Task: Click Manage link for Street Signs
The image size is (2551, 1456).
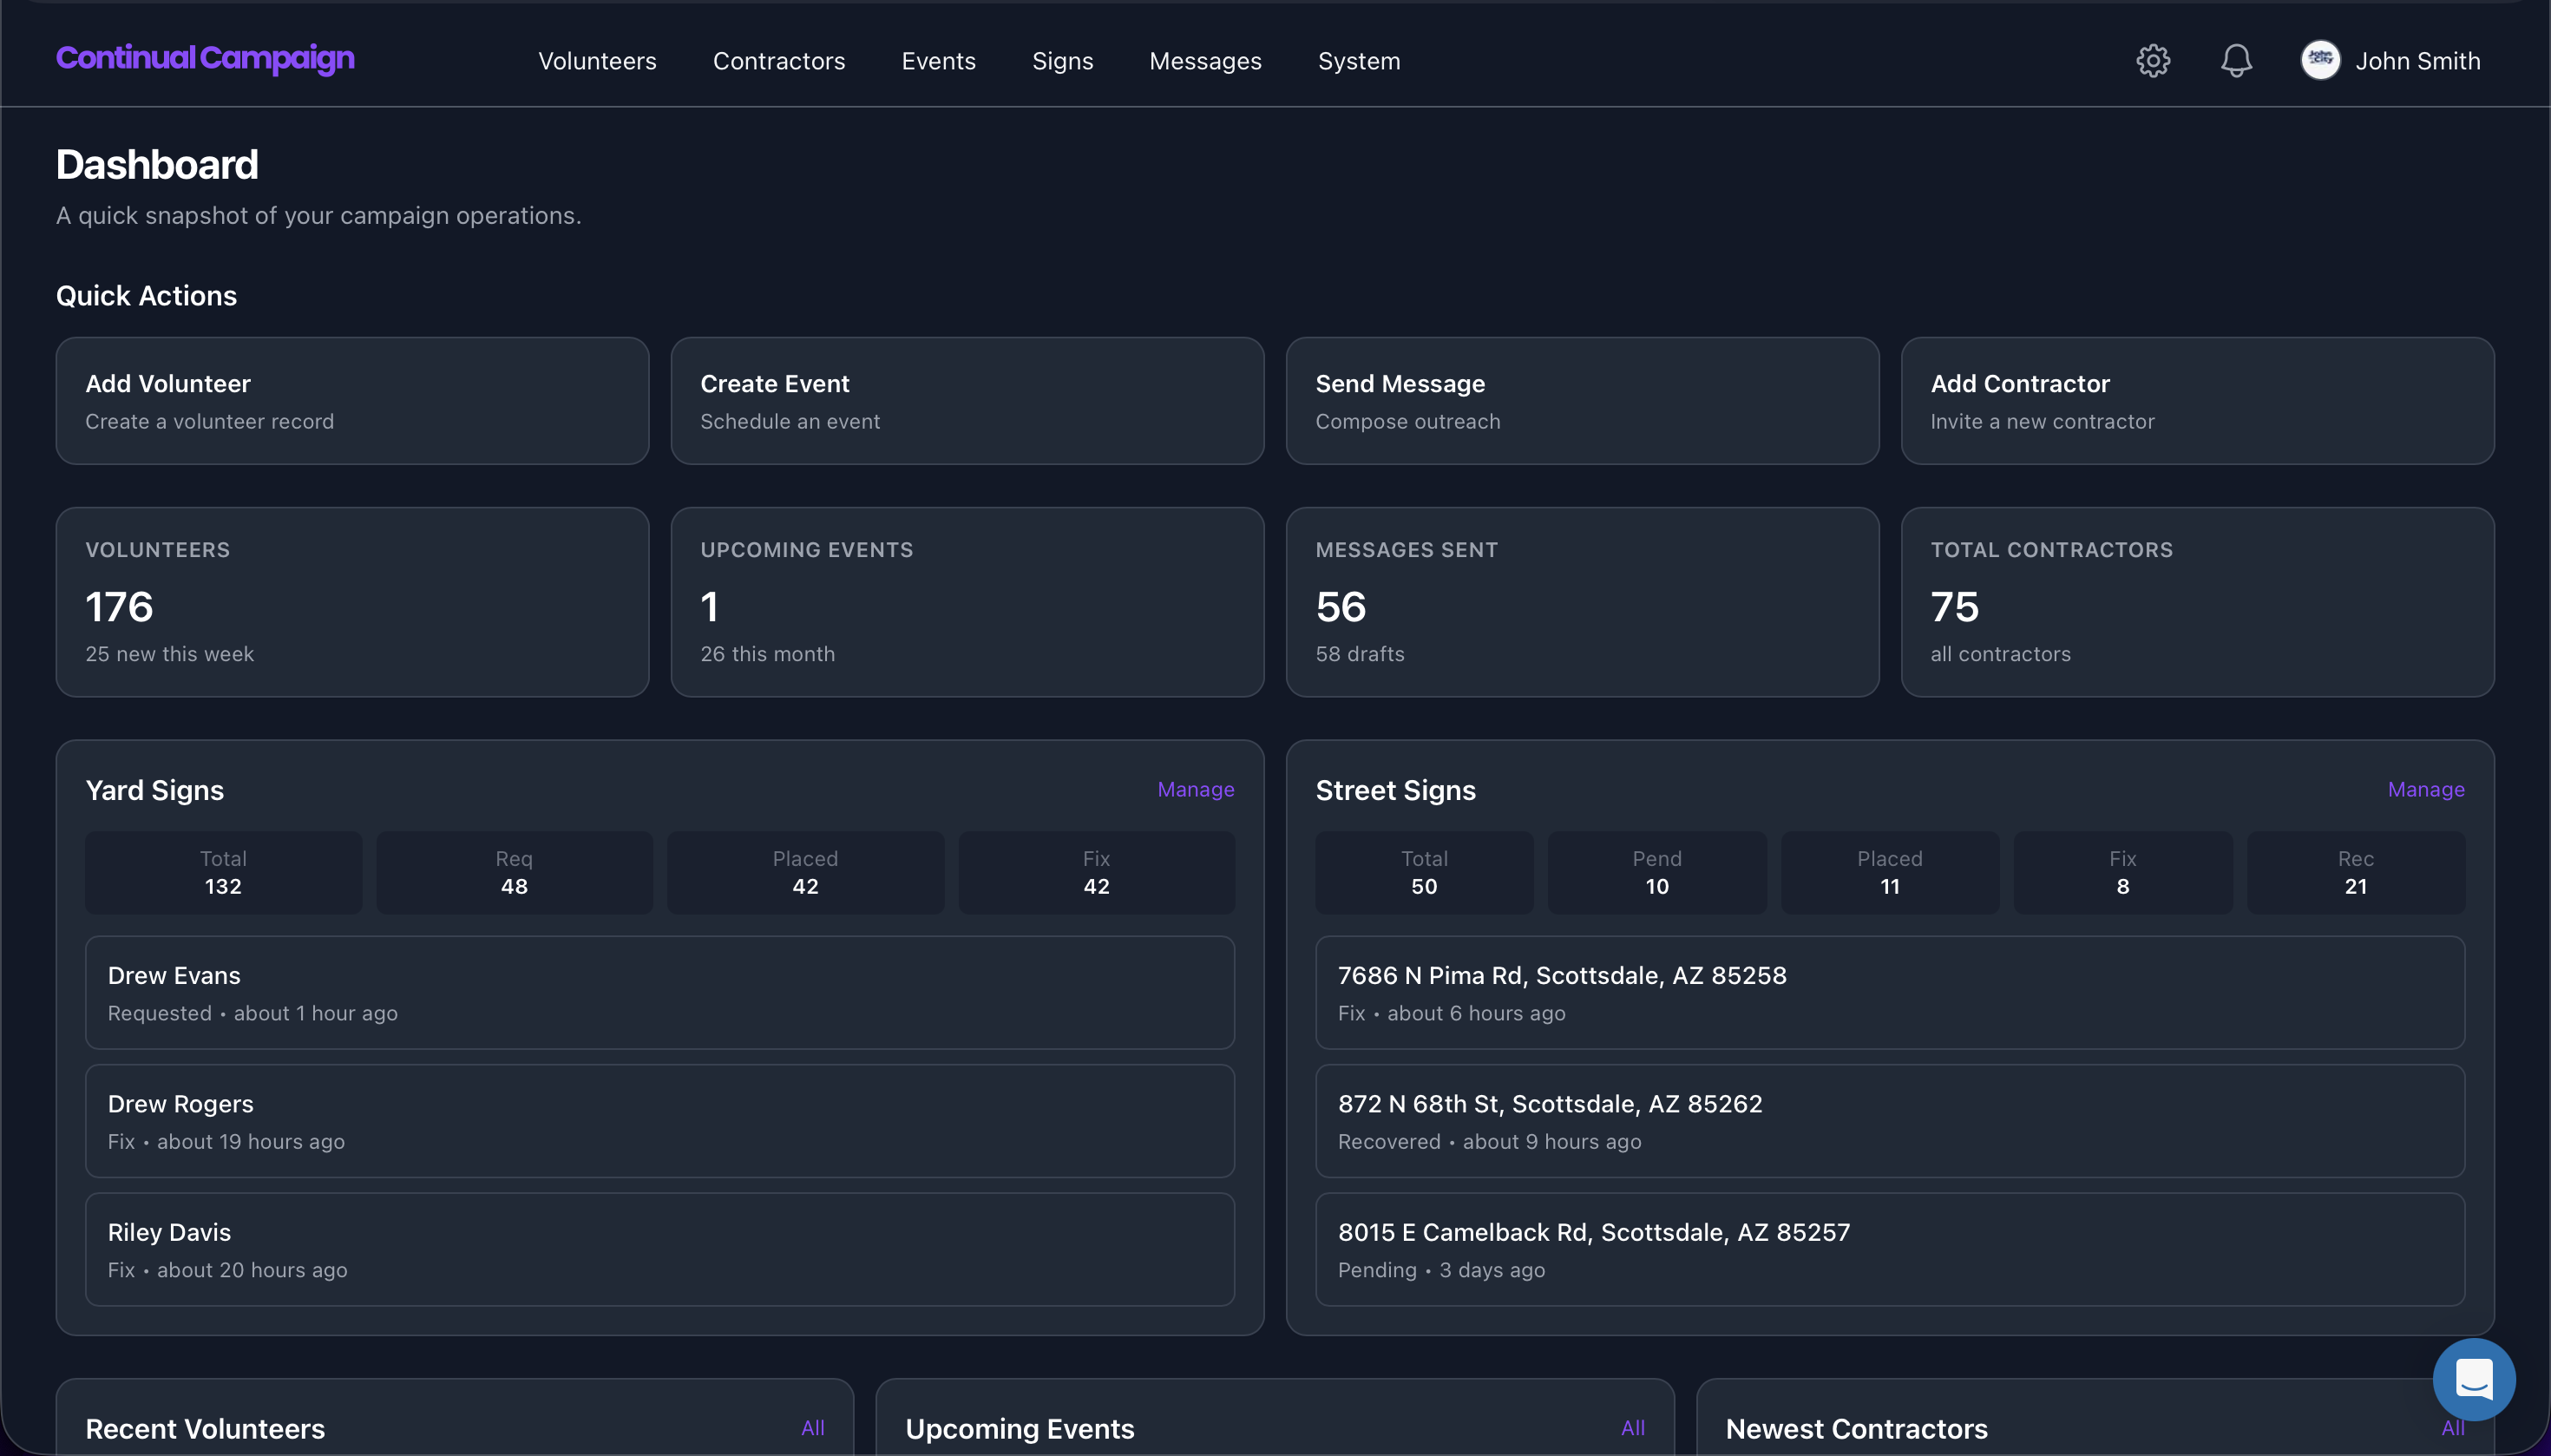Action: point(2425,789)
